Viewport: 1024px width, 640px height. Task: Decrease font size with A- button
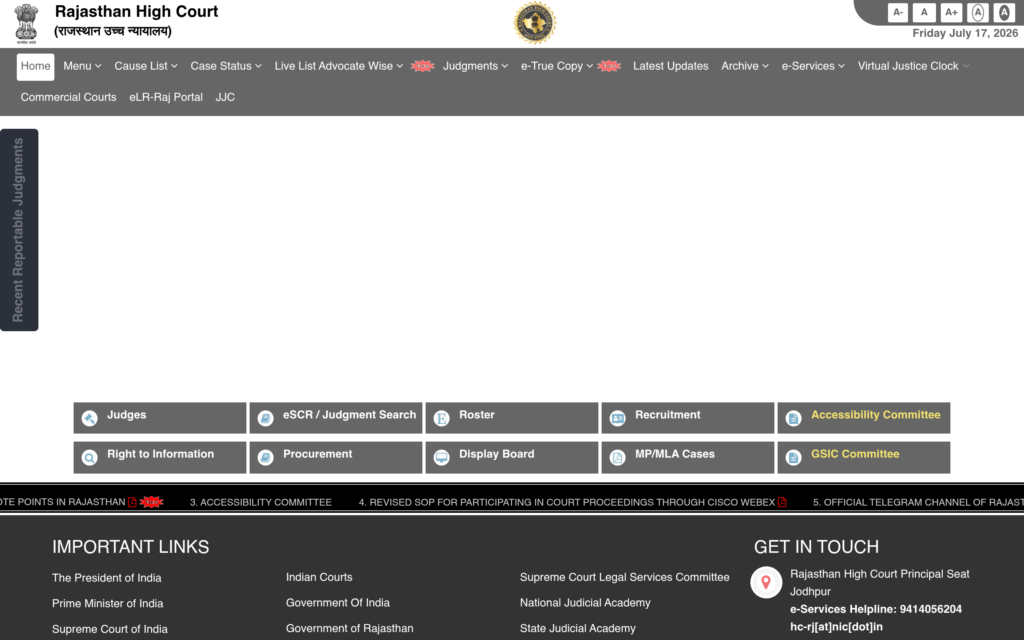[x=898, y=12]
